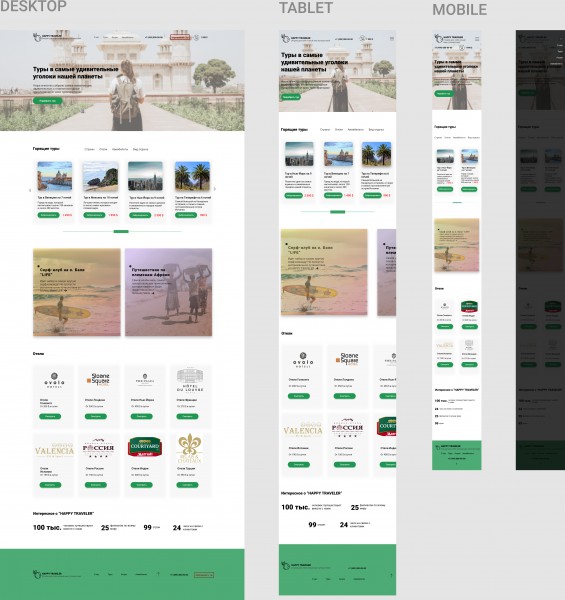The image size is (565, 600).
Task: Click the Happy Traveler logo in light mobile header
Action: coord(449,38)
